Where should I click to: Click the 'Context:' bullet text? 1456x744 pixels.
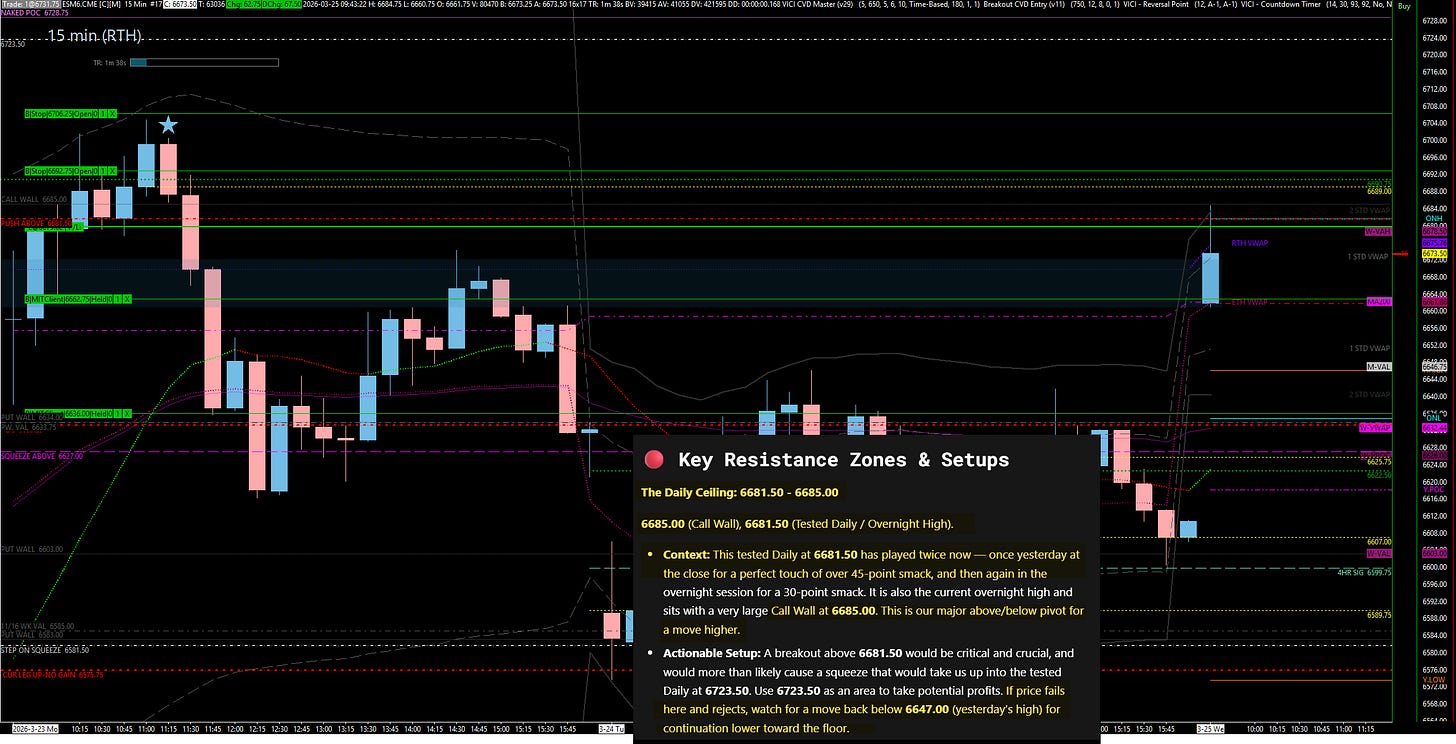pos(686,554)
